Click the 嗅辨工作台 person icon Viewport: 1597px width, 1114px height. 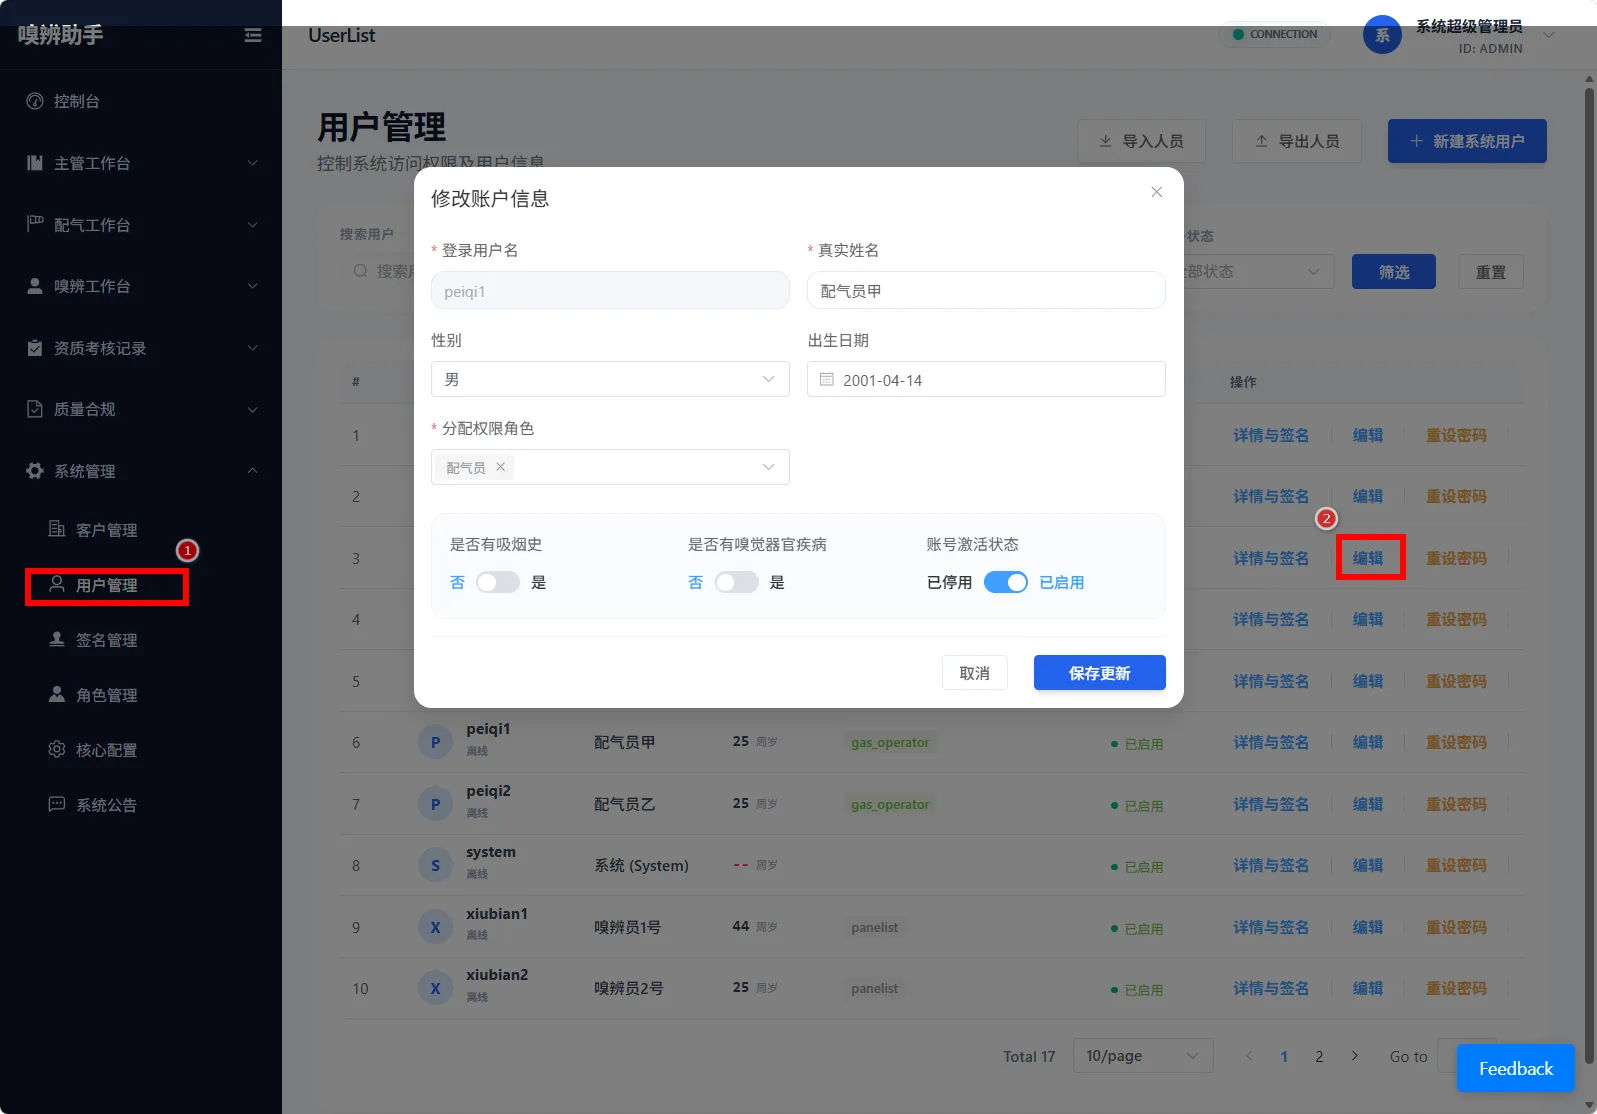click(35, 286)
